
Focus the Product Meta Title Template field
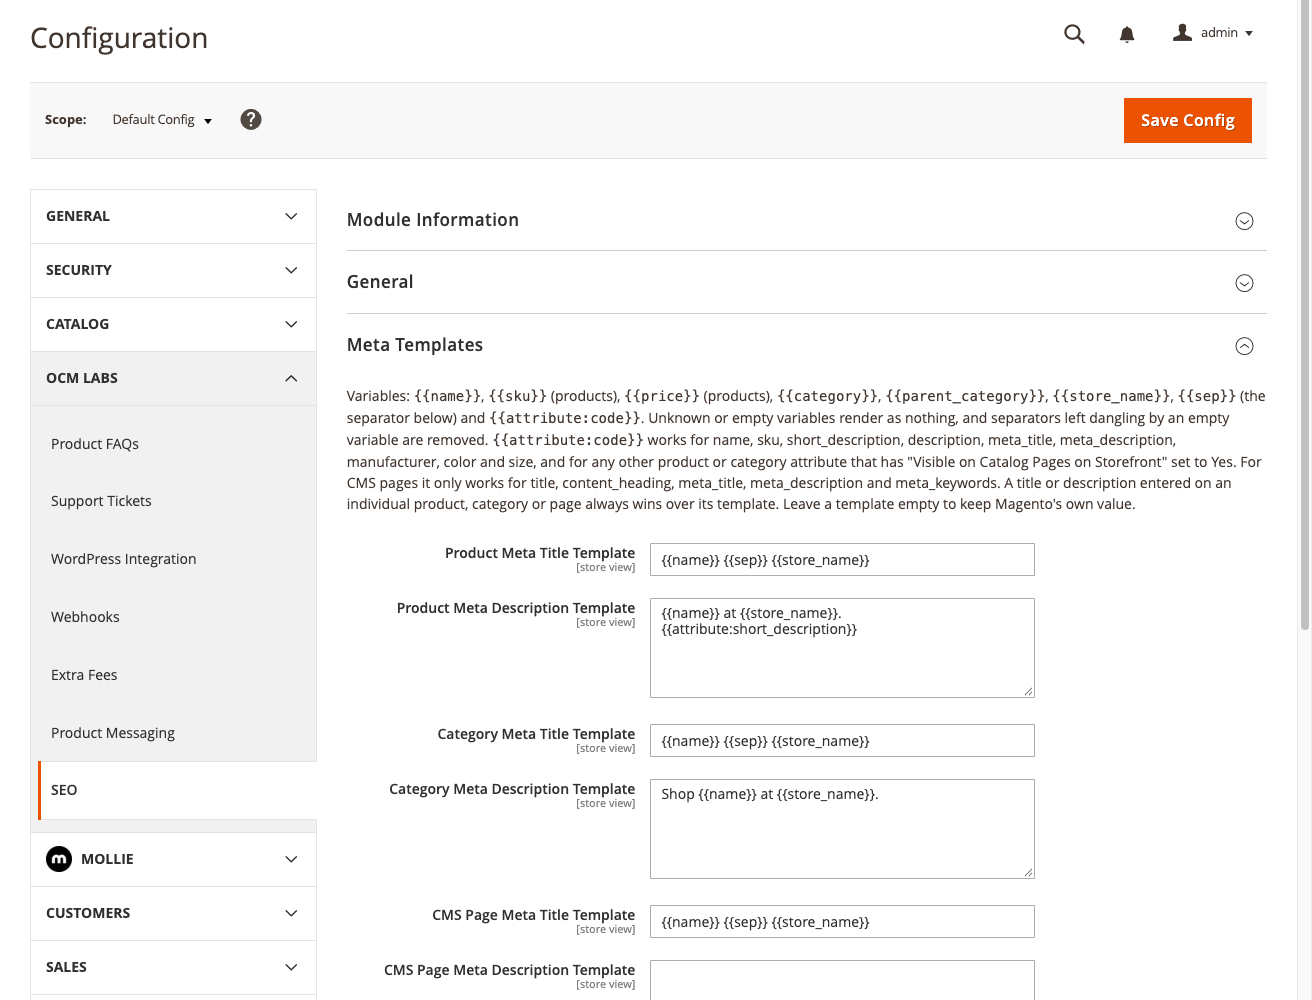[x=842, y=560]
